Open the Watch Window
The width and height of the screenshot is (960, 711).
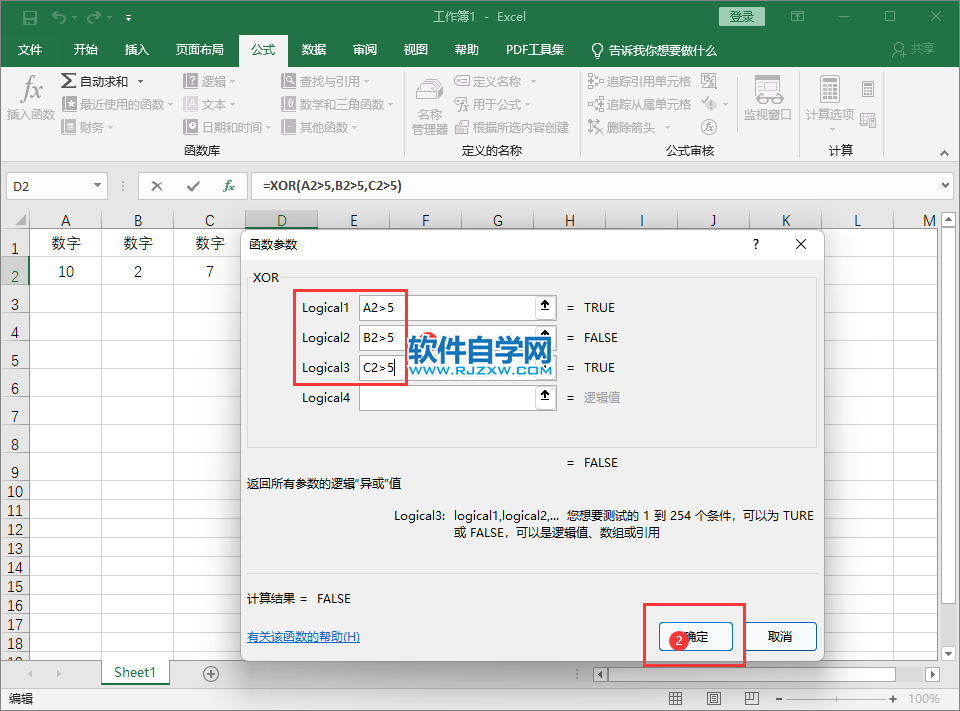[x=767, y=99]
